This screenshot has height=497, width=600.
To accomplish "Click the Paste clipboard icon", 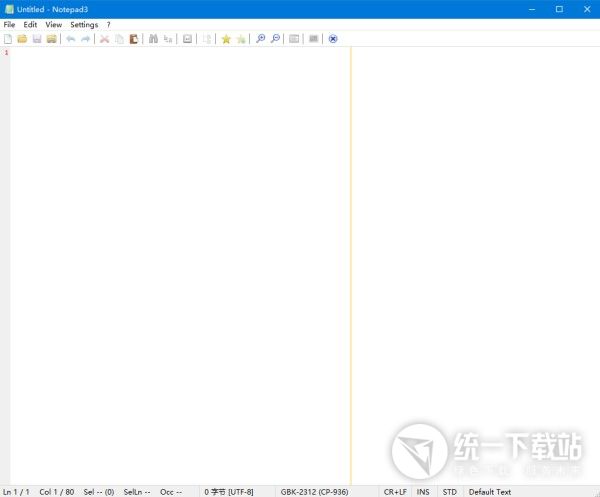I will click(133, 39).
